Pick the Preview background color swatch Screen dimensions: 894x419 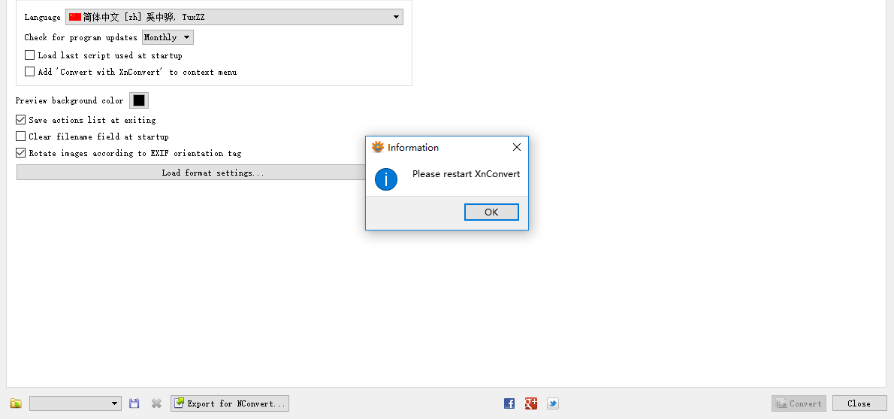(x=139, y=100)
